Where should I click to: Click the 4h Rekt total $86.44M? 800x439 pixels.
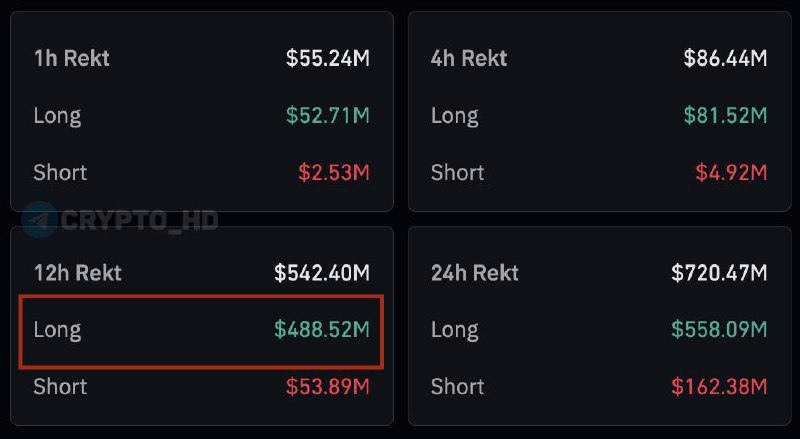click(x=726, y=58)
